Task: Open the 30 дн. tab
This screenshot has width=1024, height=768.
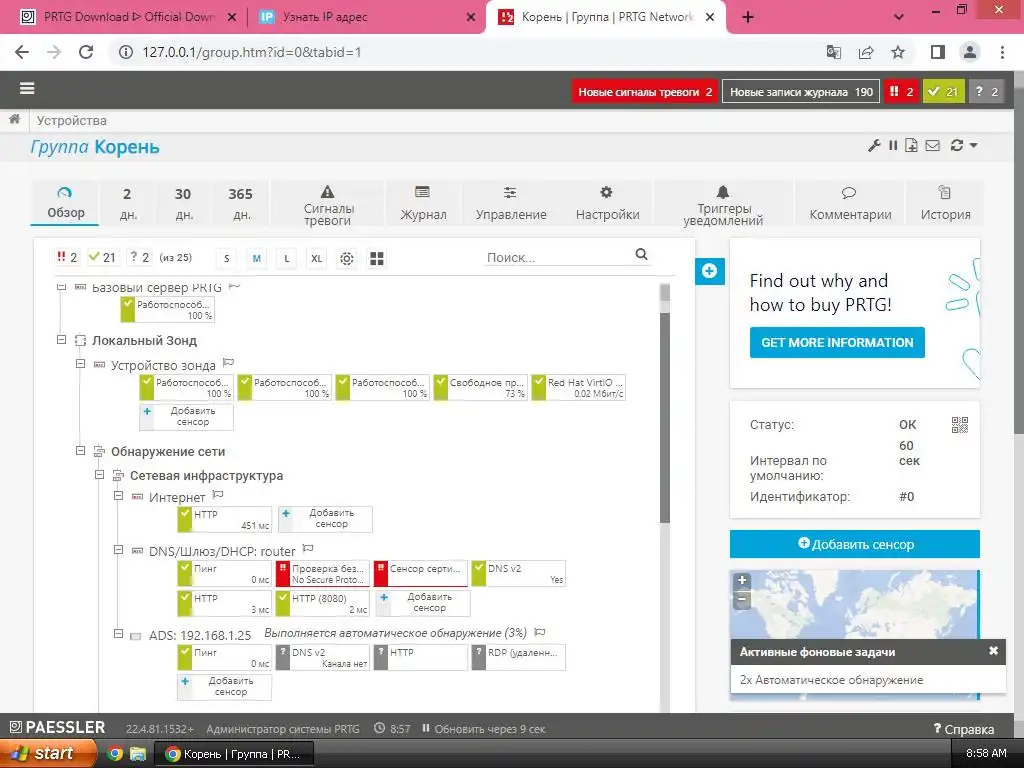Action: (x=184, y=204)
